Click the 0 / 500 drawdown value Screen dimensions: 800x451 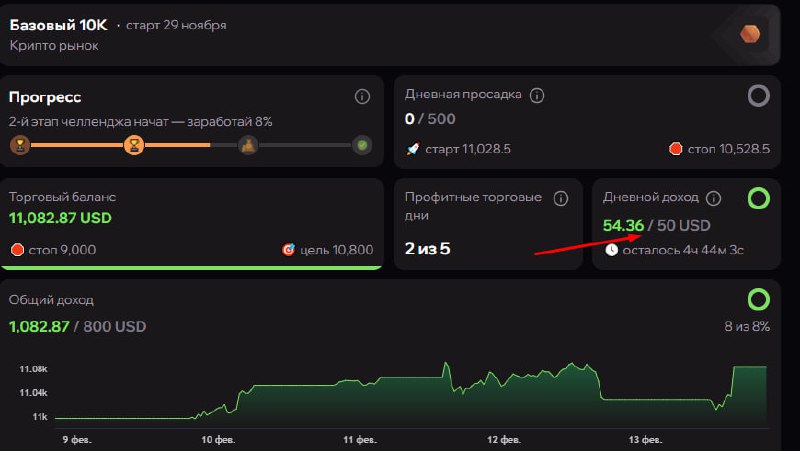430,119
